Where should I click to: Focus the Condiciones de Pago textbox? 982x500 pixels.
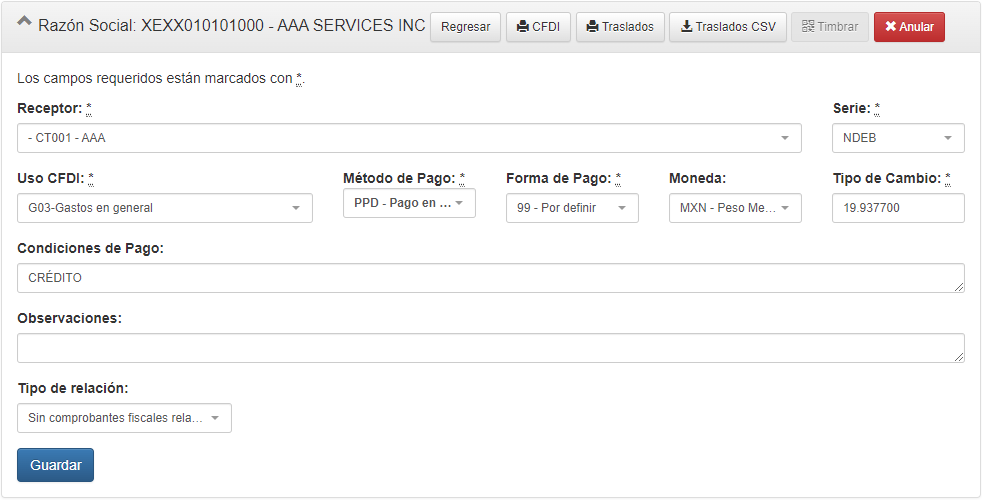pos(490,278)
